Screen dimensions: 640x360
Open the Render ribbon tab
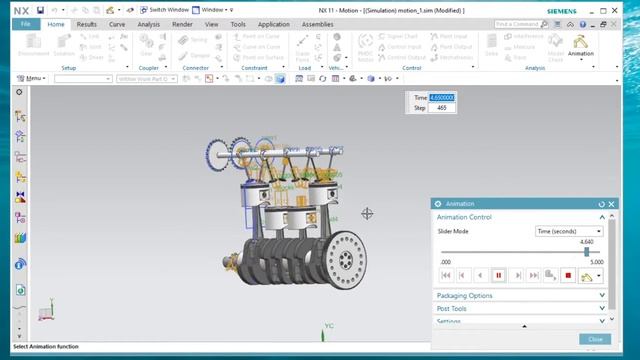click(x=182, y=24)
